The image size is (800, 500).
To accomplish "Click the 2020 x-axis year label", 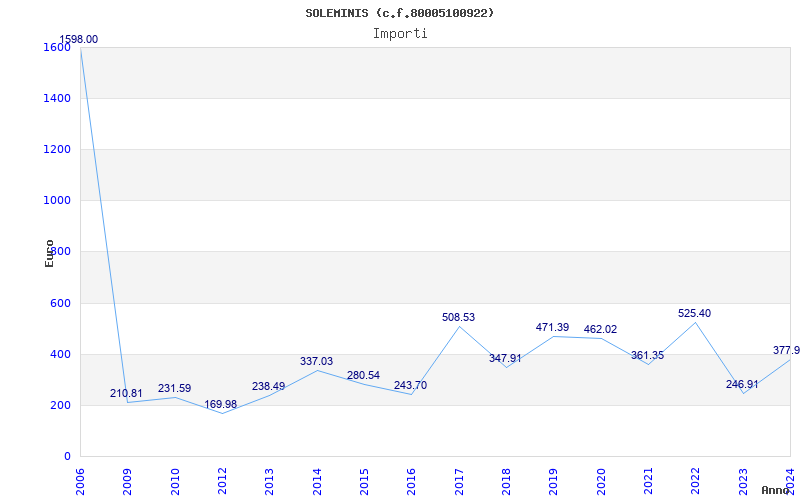I will coord(601,482).
